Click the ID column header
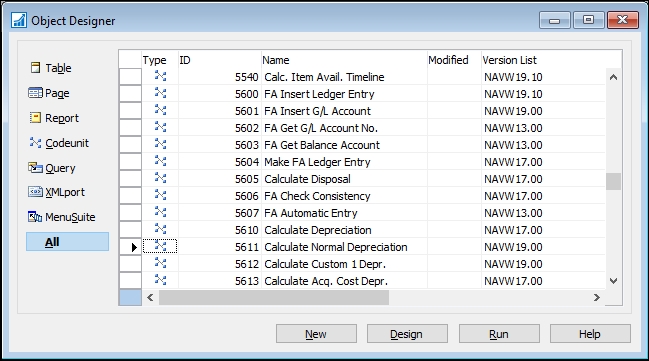Viewport: 649px width, 361px height. coord(220,60)
